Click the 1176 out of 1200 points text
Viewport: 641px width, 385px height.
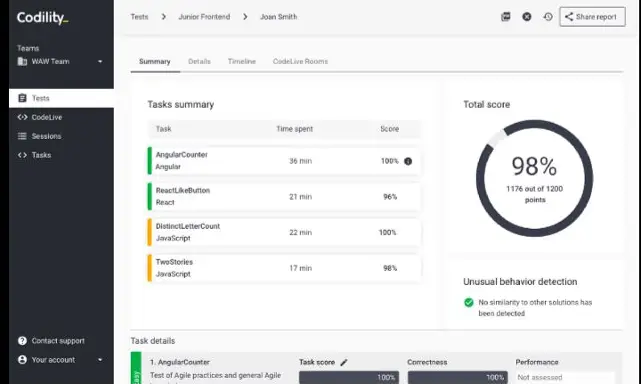pyautogui.click(x=535, y=194)
